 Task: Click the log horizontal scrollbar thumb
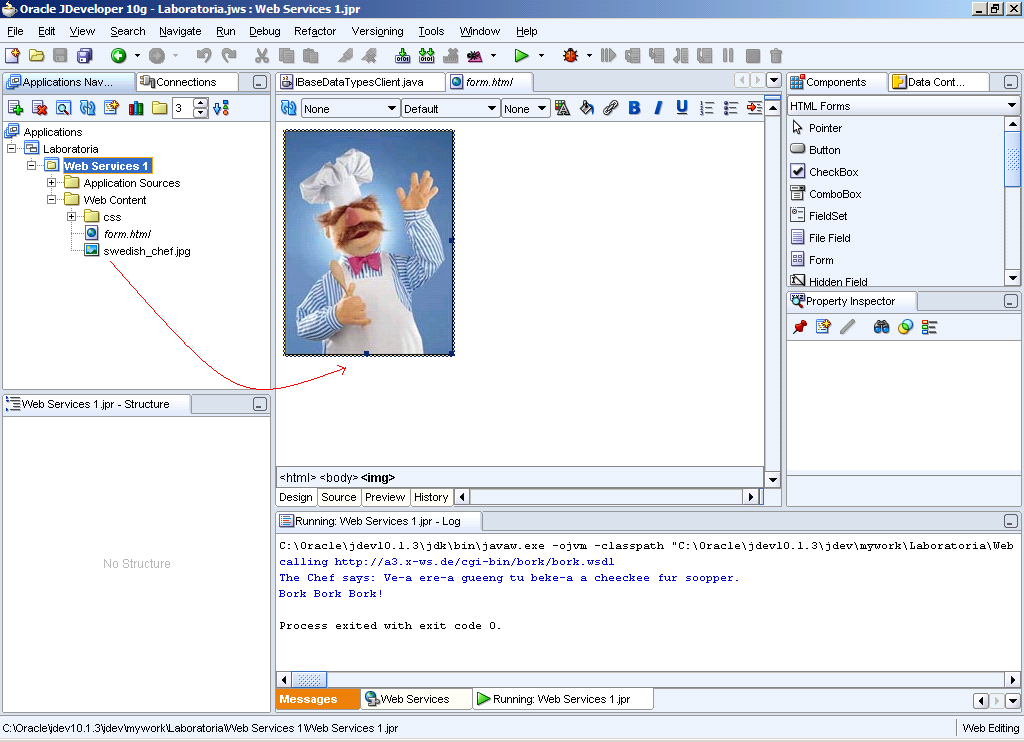click(309, 680)
